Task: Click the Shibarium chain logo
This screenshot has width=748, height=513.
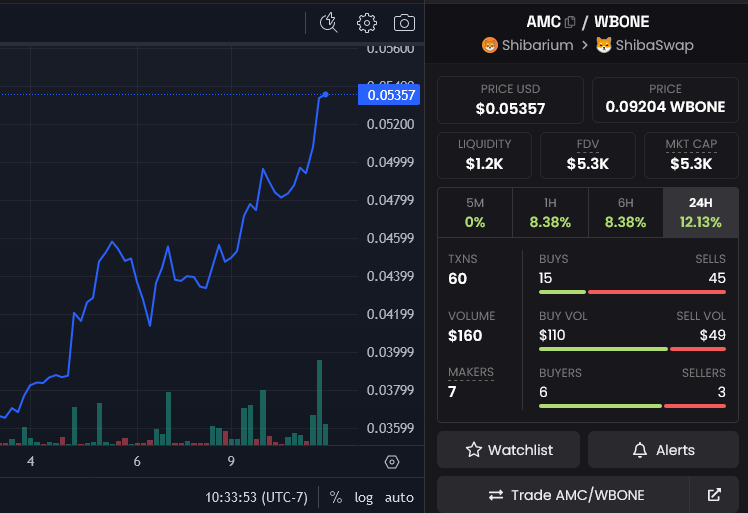Action: click(489, 45)
